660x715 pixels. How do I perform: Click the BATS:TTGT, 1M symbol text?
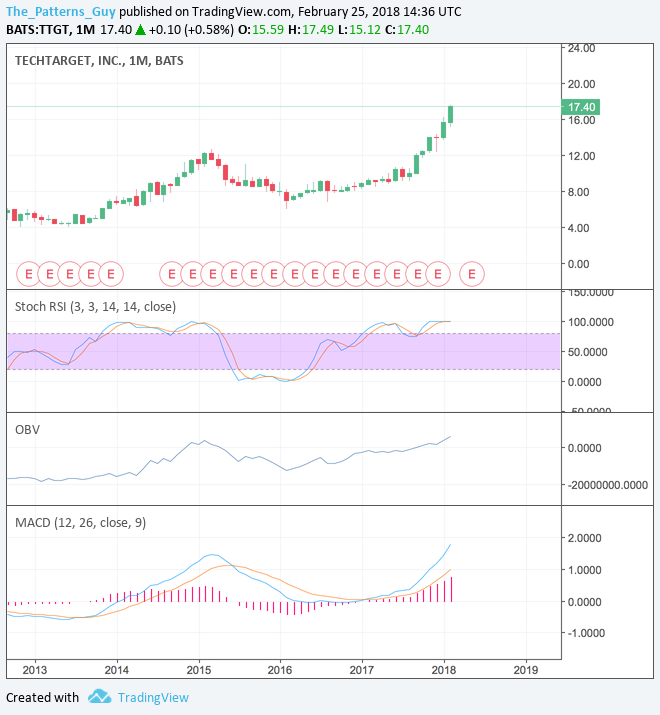51,30
